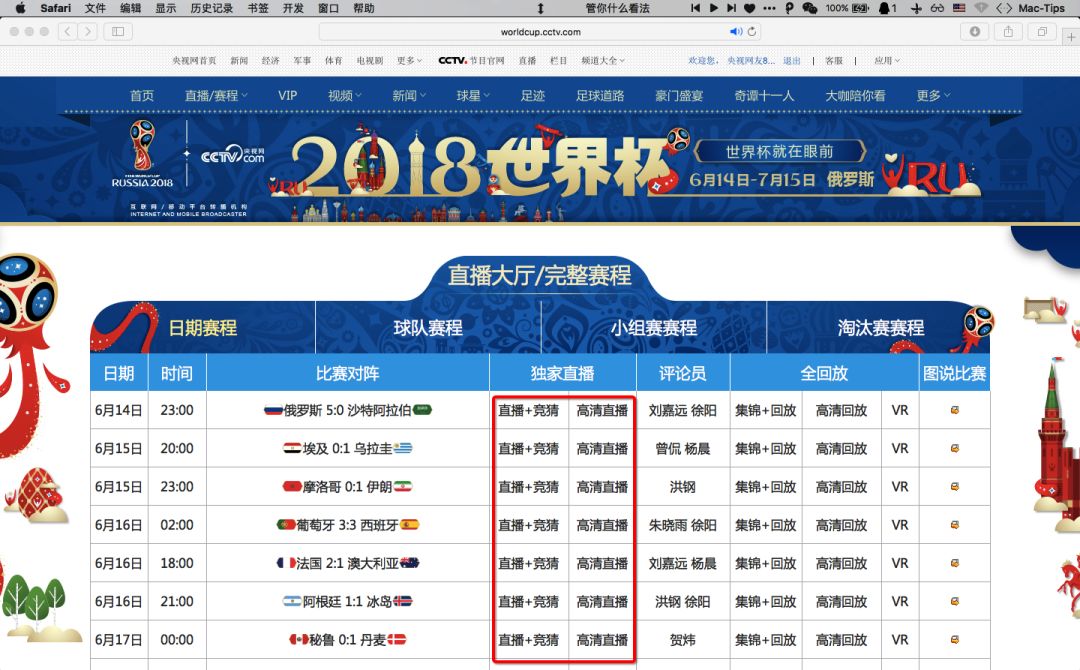Click the picture icon for Peru vs Denmark match
This screenshot has width=1080, height=670.
[954, 640]
